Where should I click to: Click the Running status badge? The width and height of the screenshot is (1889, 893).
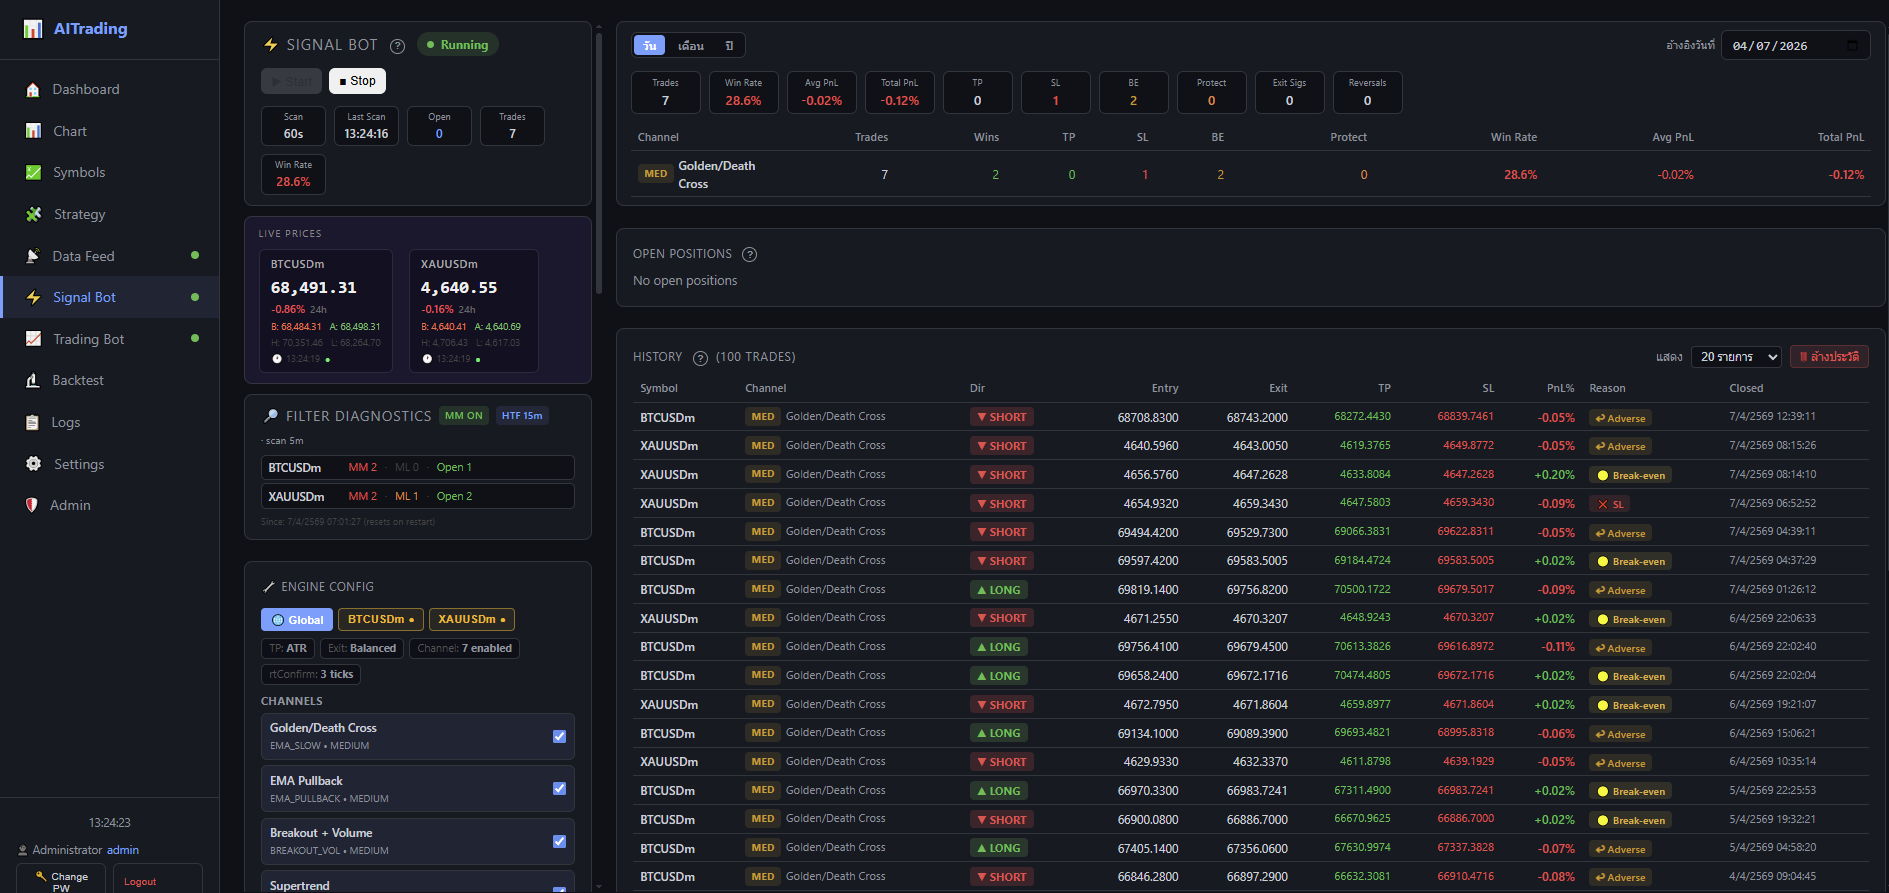(x=457, y=45)
